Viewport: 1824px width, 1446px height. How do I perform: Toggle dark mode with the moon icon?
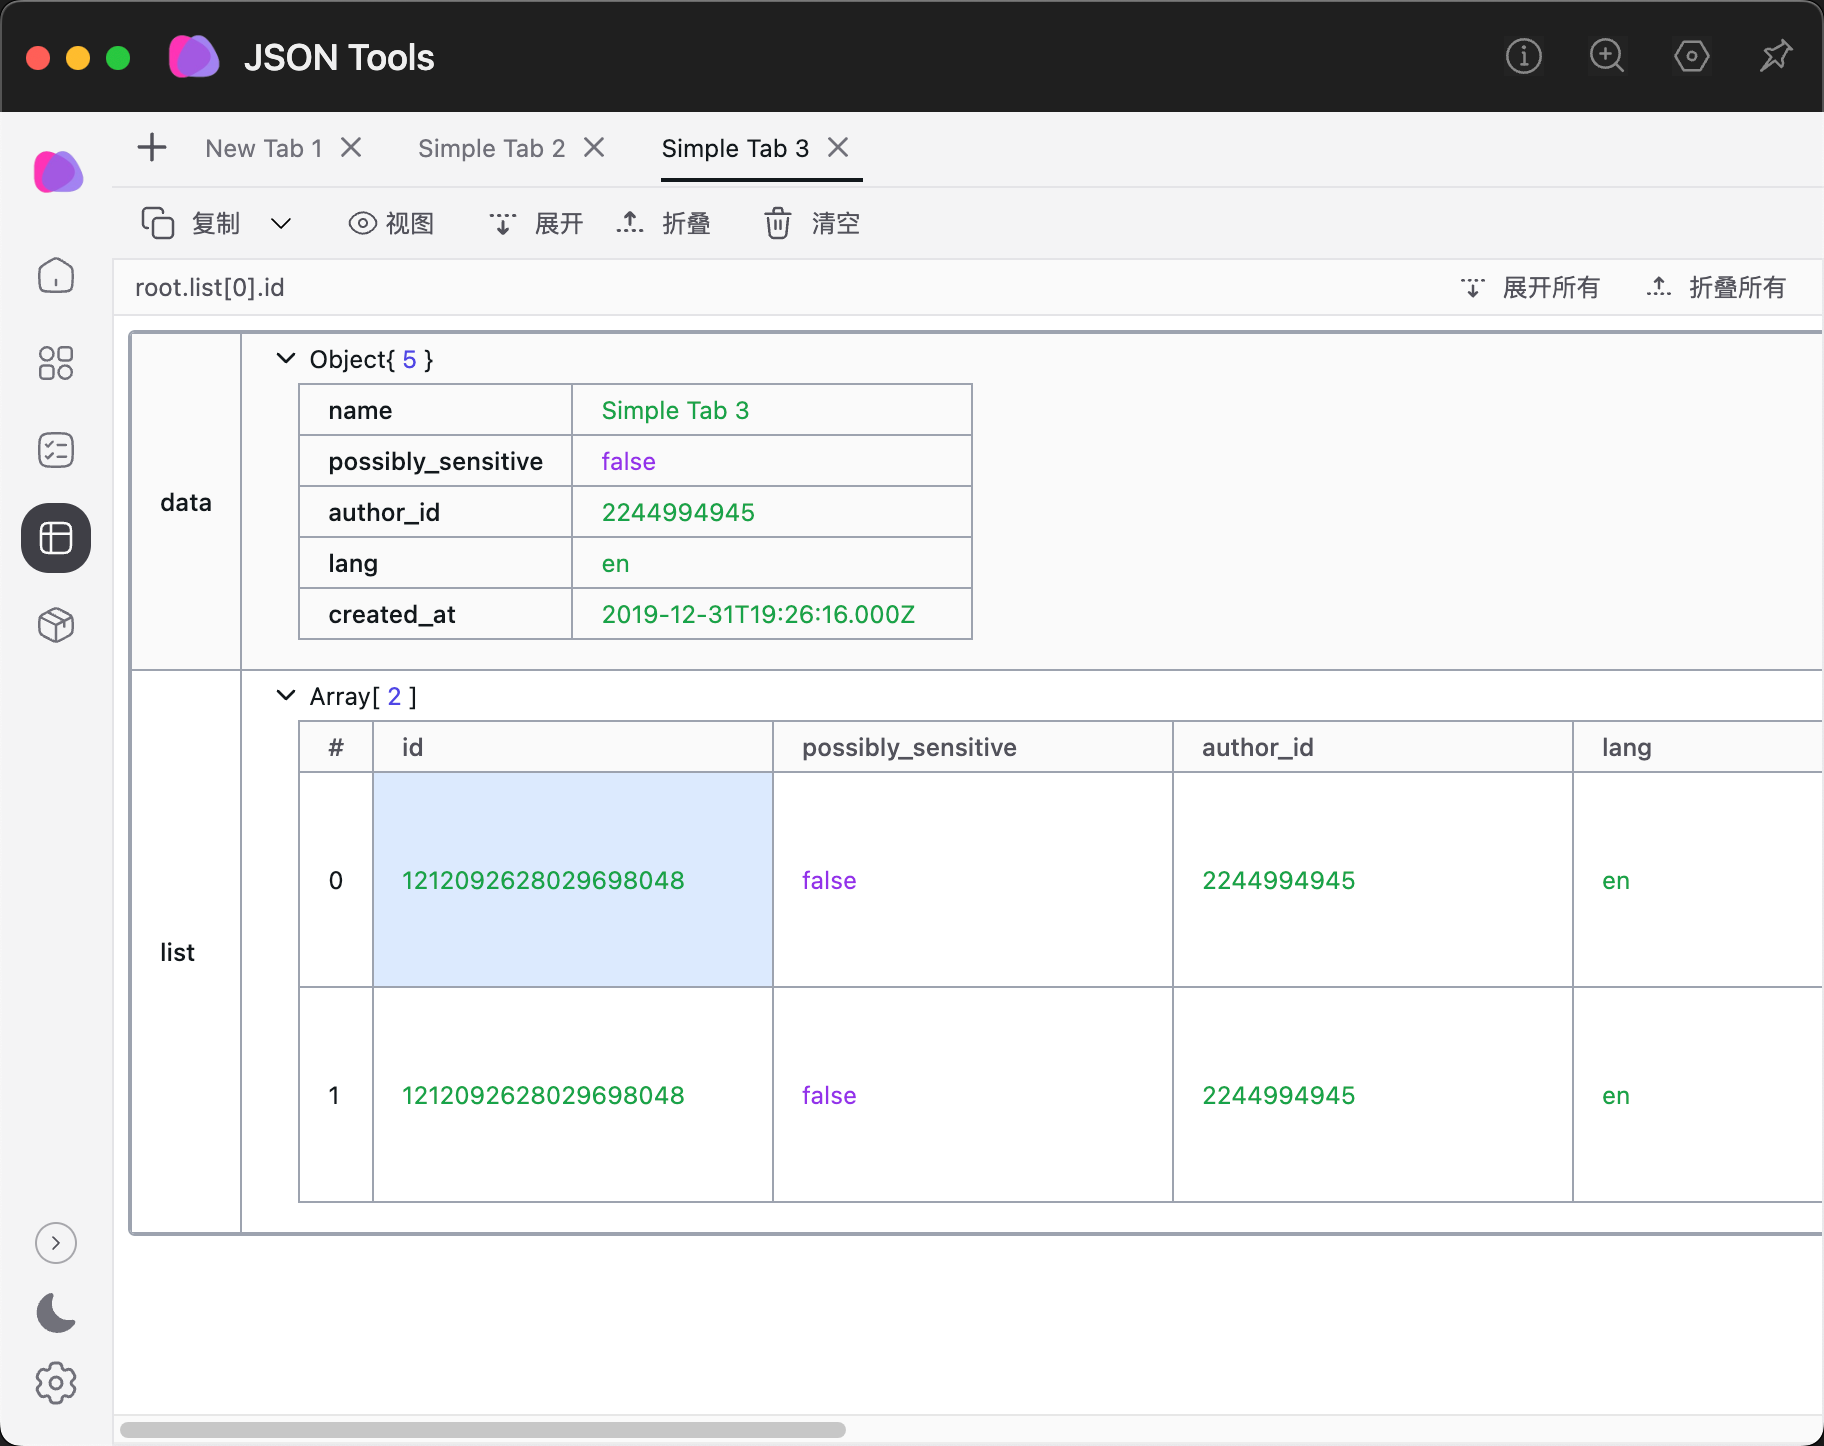pyautogui.click(x=56, y=1313)
